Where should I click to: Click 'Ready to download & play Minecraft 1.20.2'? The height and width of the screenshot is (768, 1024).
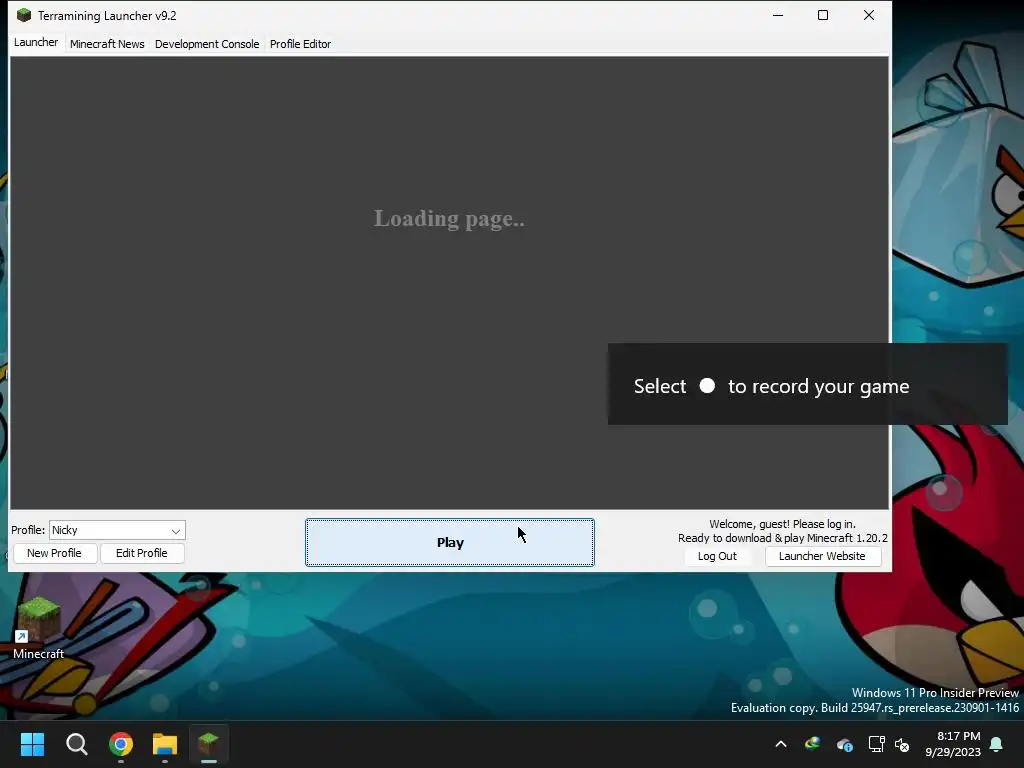tap(782, 538)
